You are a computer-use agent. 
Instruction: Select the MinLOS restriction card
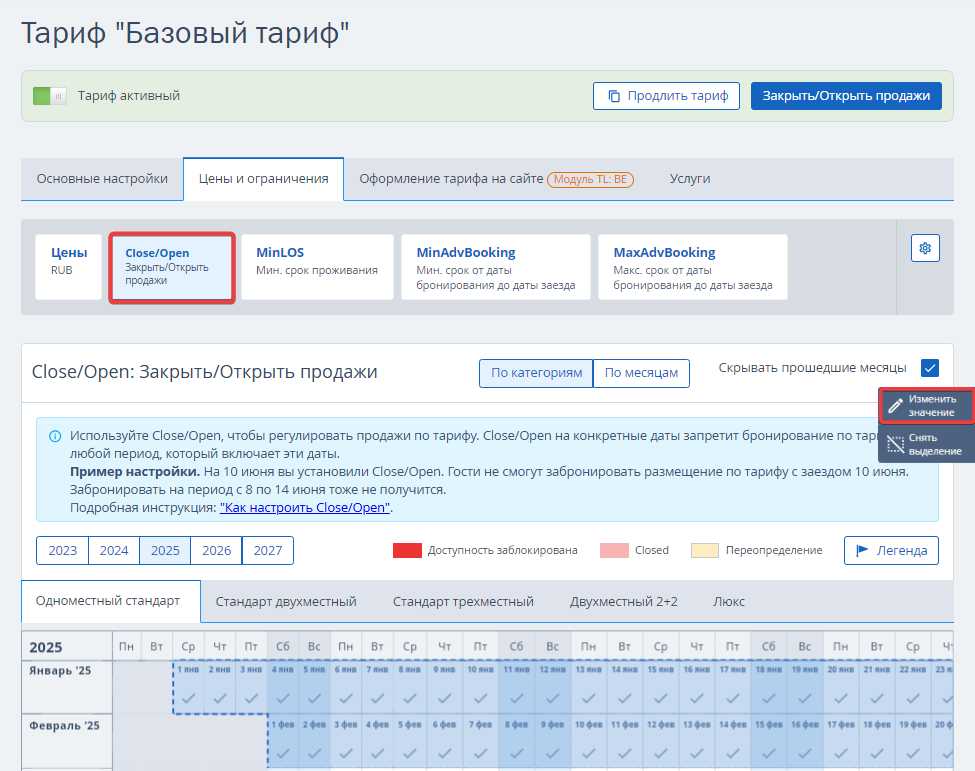317,267
